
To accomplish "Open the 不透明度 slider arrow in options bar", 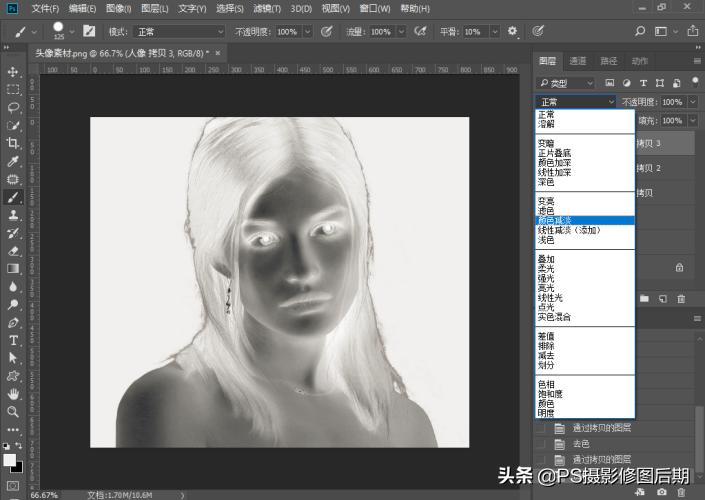I will point(308,31).
